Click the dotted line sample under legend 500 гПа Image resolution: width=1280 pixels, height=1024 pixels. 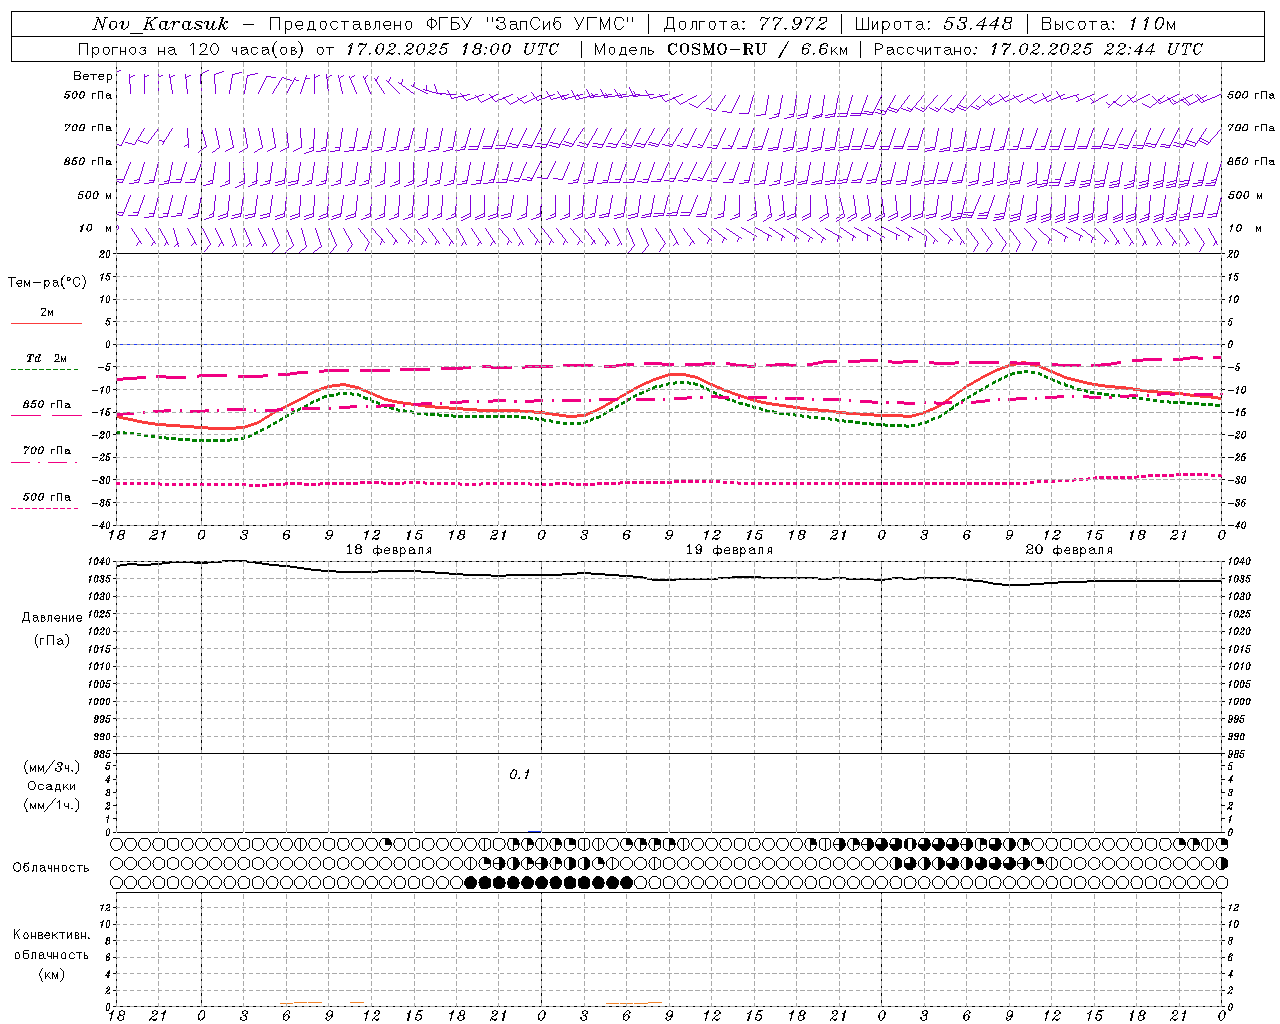tap(44, 508)
